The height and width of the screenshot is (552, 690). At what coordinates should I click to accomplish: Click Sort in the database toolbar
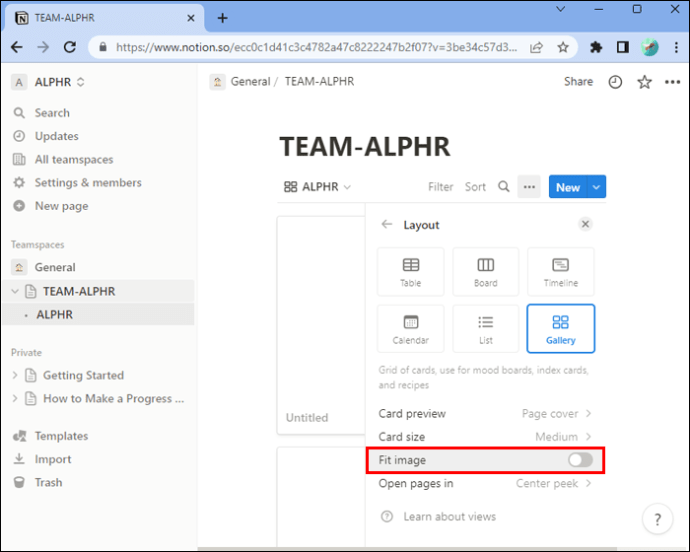(475, 187)
